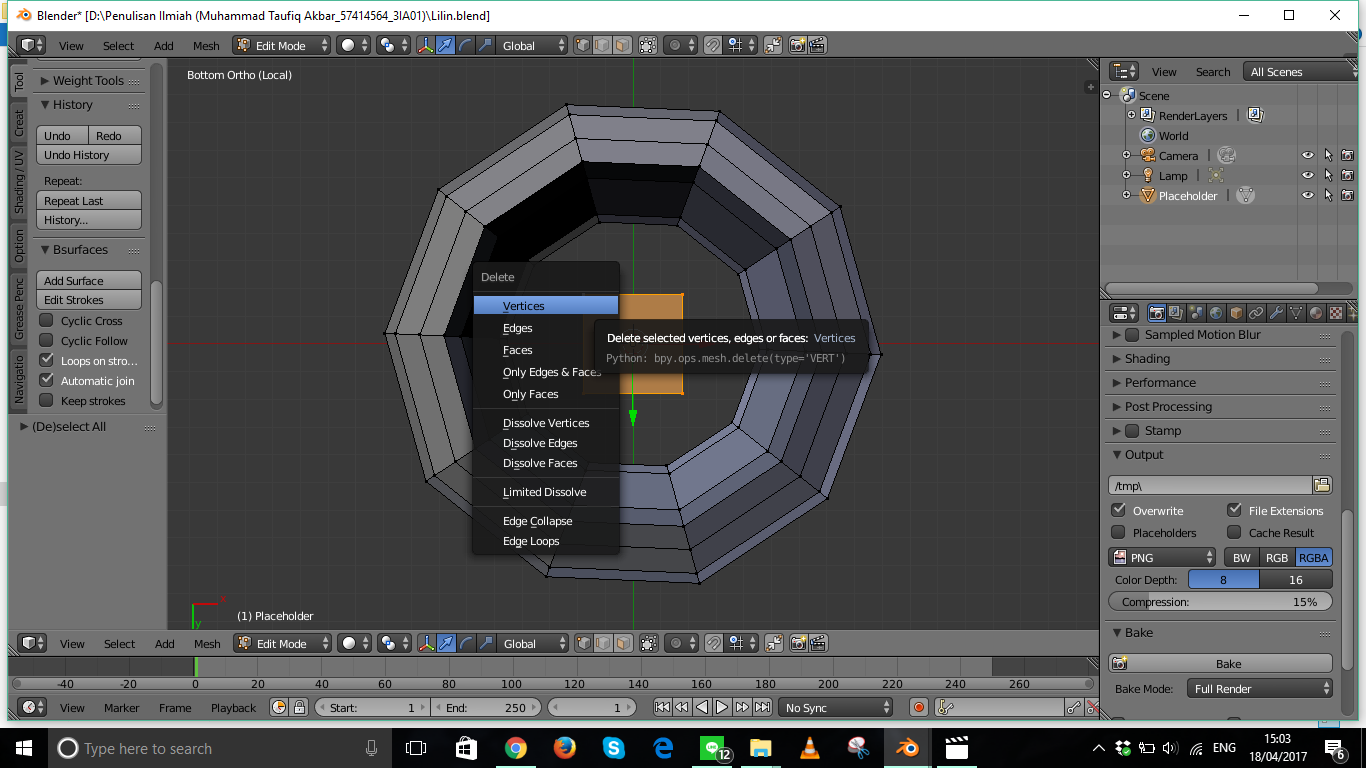Open the Modifiers tab wrench icon
This screenshot has width=1366, height=768.
pyautogui.click(x=1276, y=313)
